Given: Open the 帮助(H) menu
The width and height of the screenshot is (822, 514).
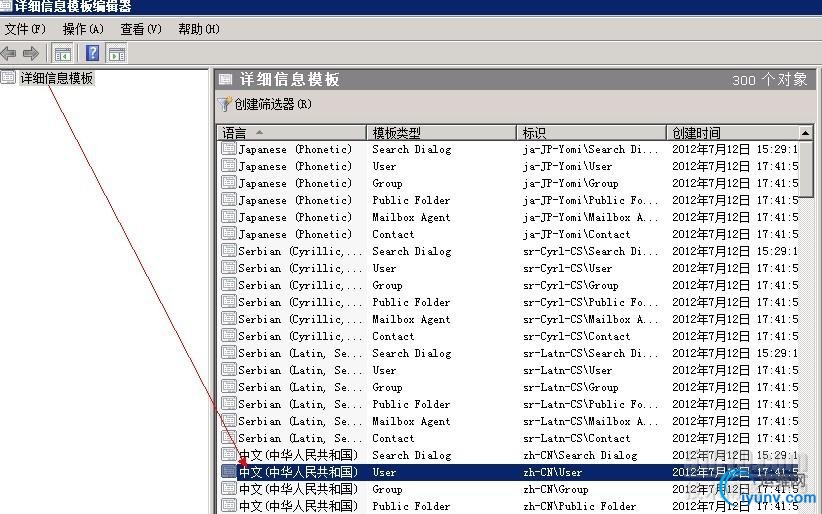Looking at the screenshot, I should click(x=199, y=29).
